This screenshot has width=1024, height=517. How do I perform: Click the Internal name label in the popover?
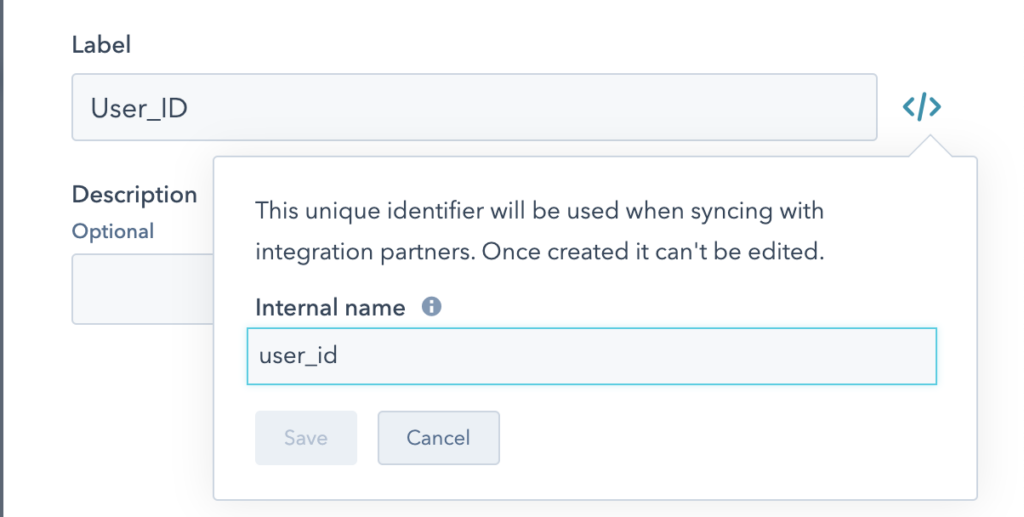tap(330, 307)
